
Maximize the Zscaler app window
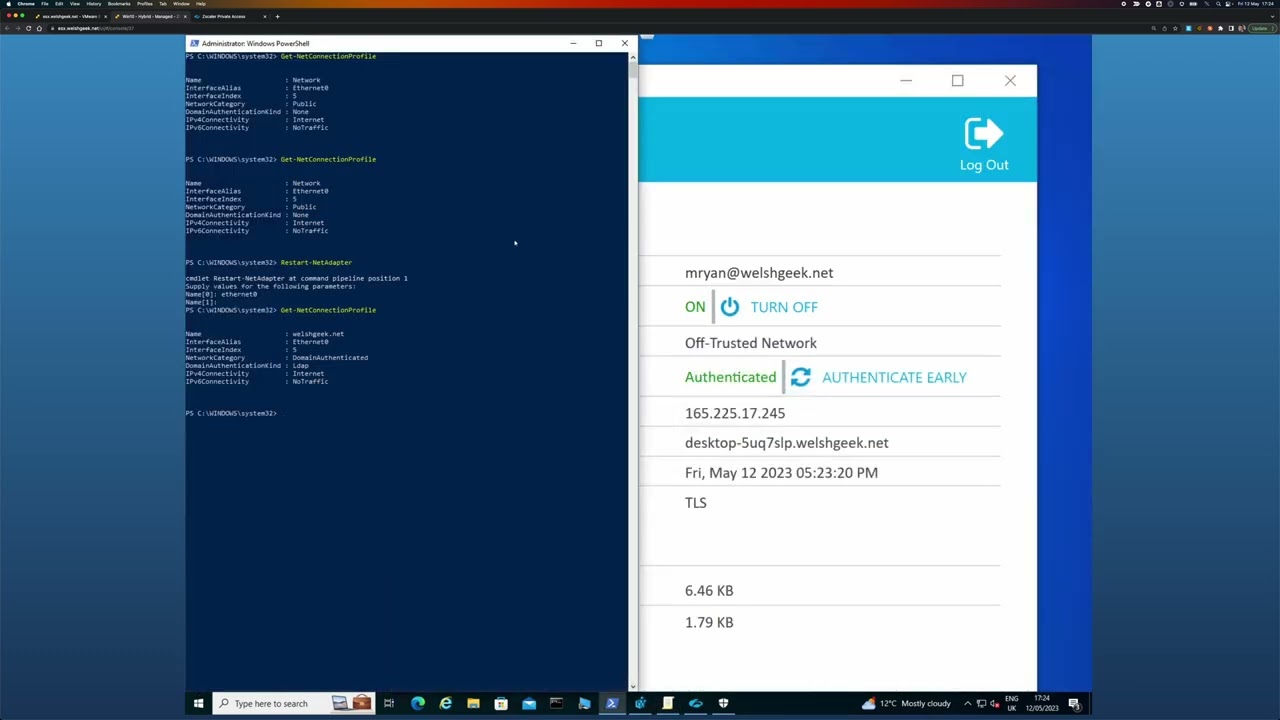[957, 80]
